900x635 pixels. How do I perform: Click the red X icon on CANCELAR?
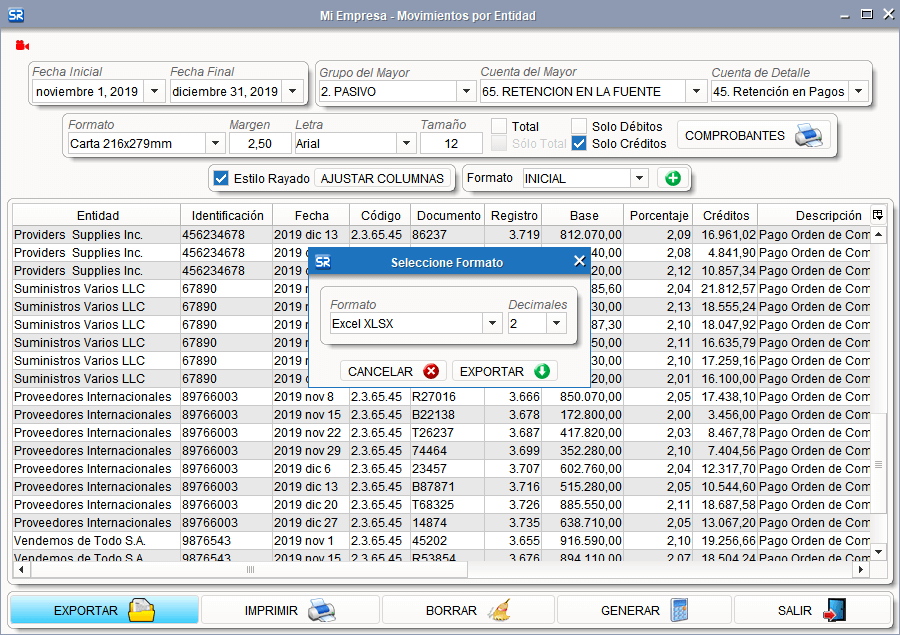coord(431,371)
